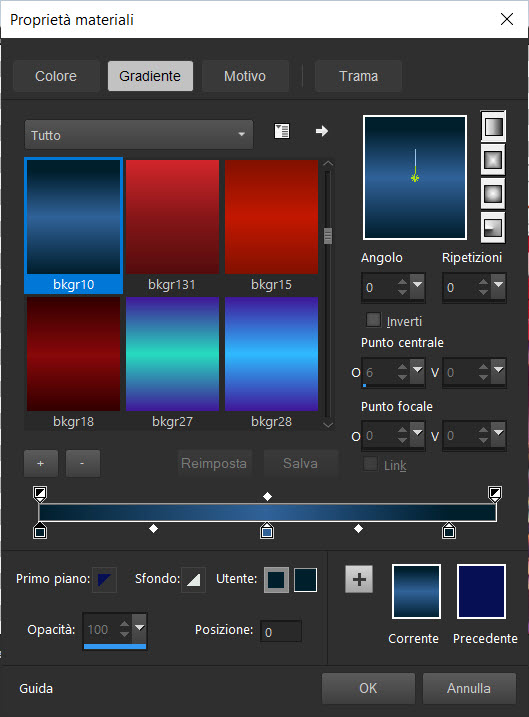The image size is (529, 717).
Task: Select the sunburst gradient style icon
Action: click(493, 194)
